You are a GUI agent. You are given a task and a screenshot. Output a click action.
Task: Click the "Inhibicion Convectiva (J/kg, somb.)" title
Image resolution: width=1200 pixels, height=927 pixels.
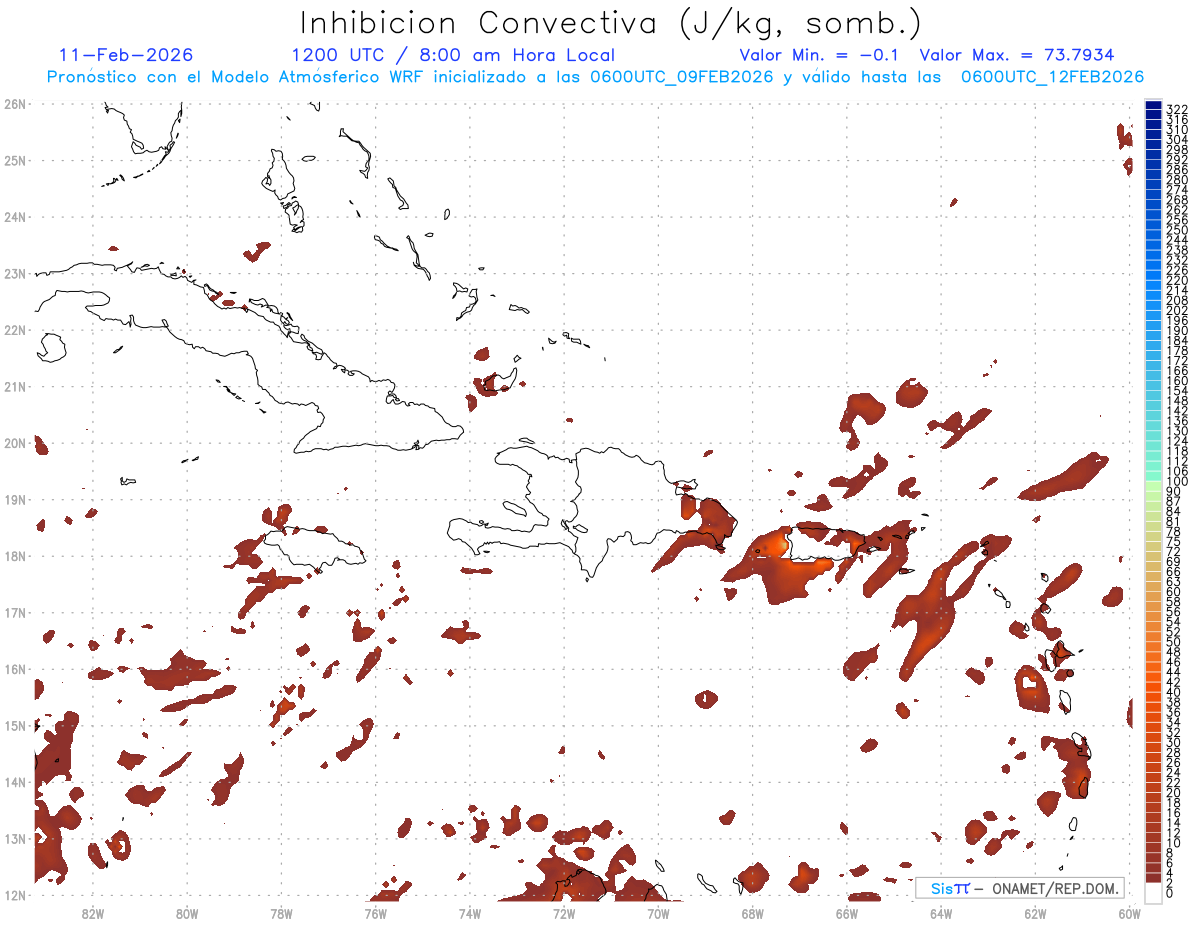(x=610, y=24)
